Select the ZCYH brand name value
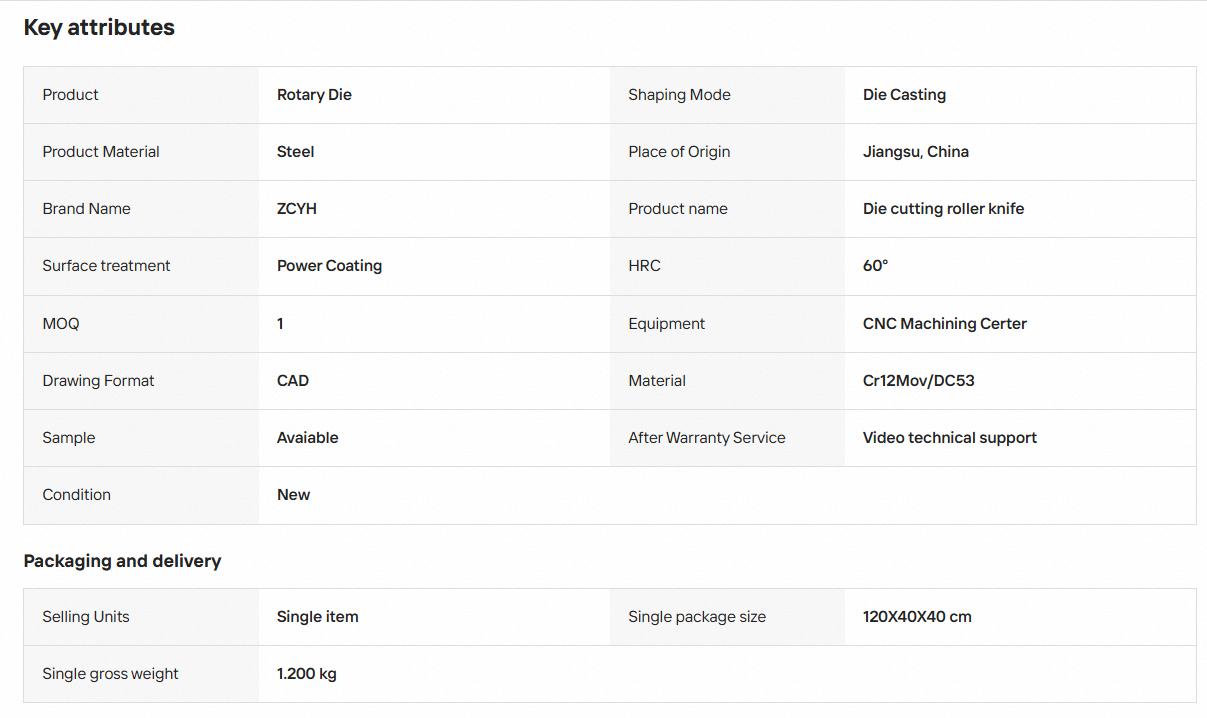Screen dimensions: 1207x718 [296, 209]
